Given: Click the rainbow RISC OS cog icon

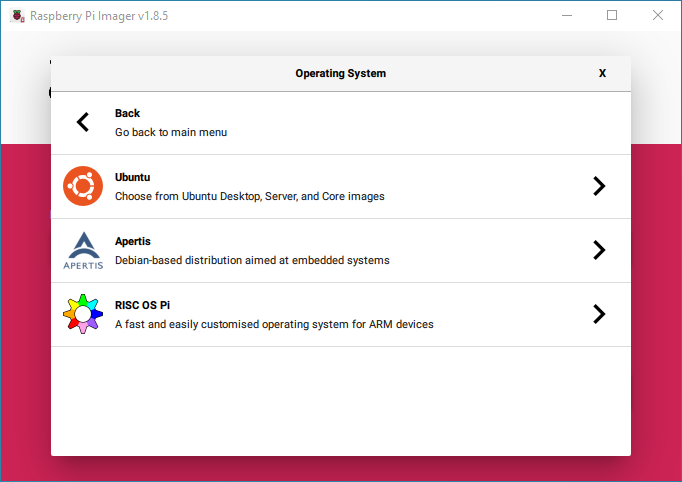Looking at the screenshot, I should [83, 314].
